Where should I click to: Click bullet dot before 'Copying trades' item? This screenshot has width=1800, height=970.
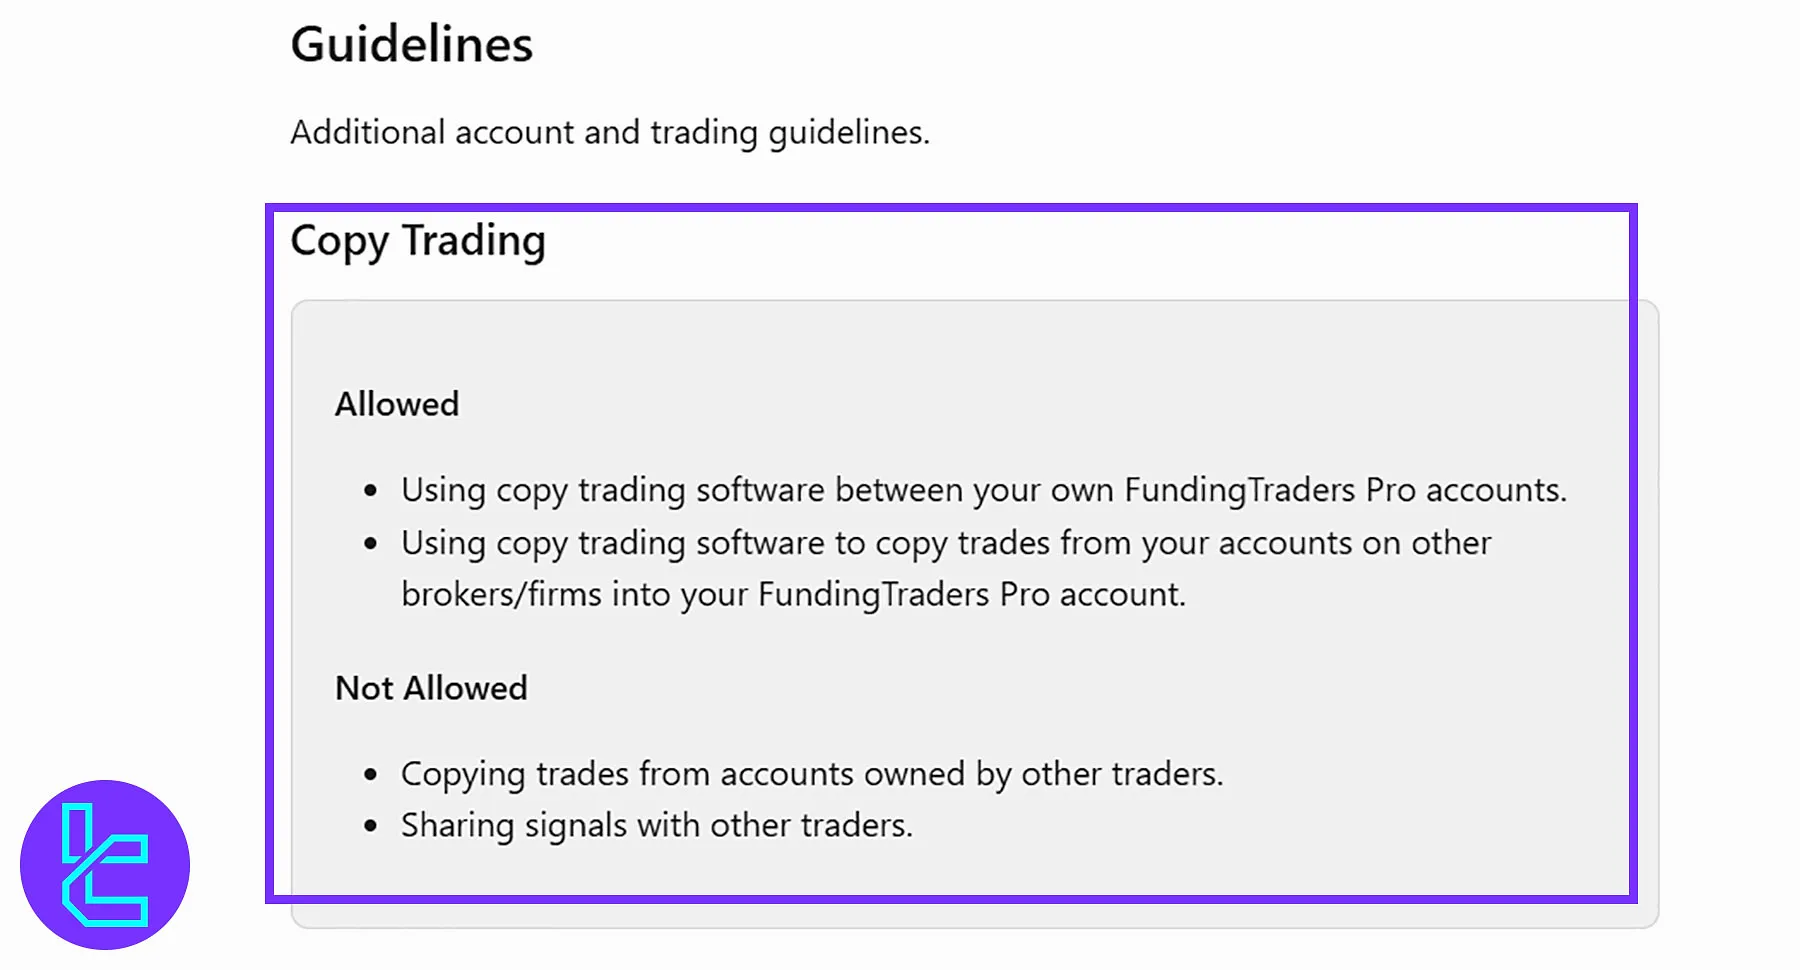tap(371, 775)
